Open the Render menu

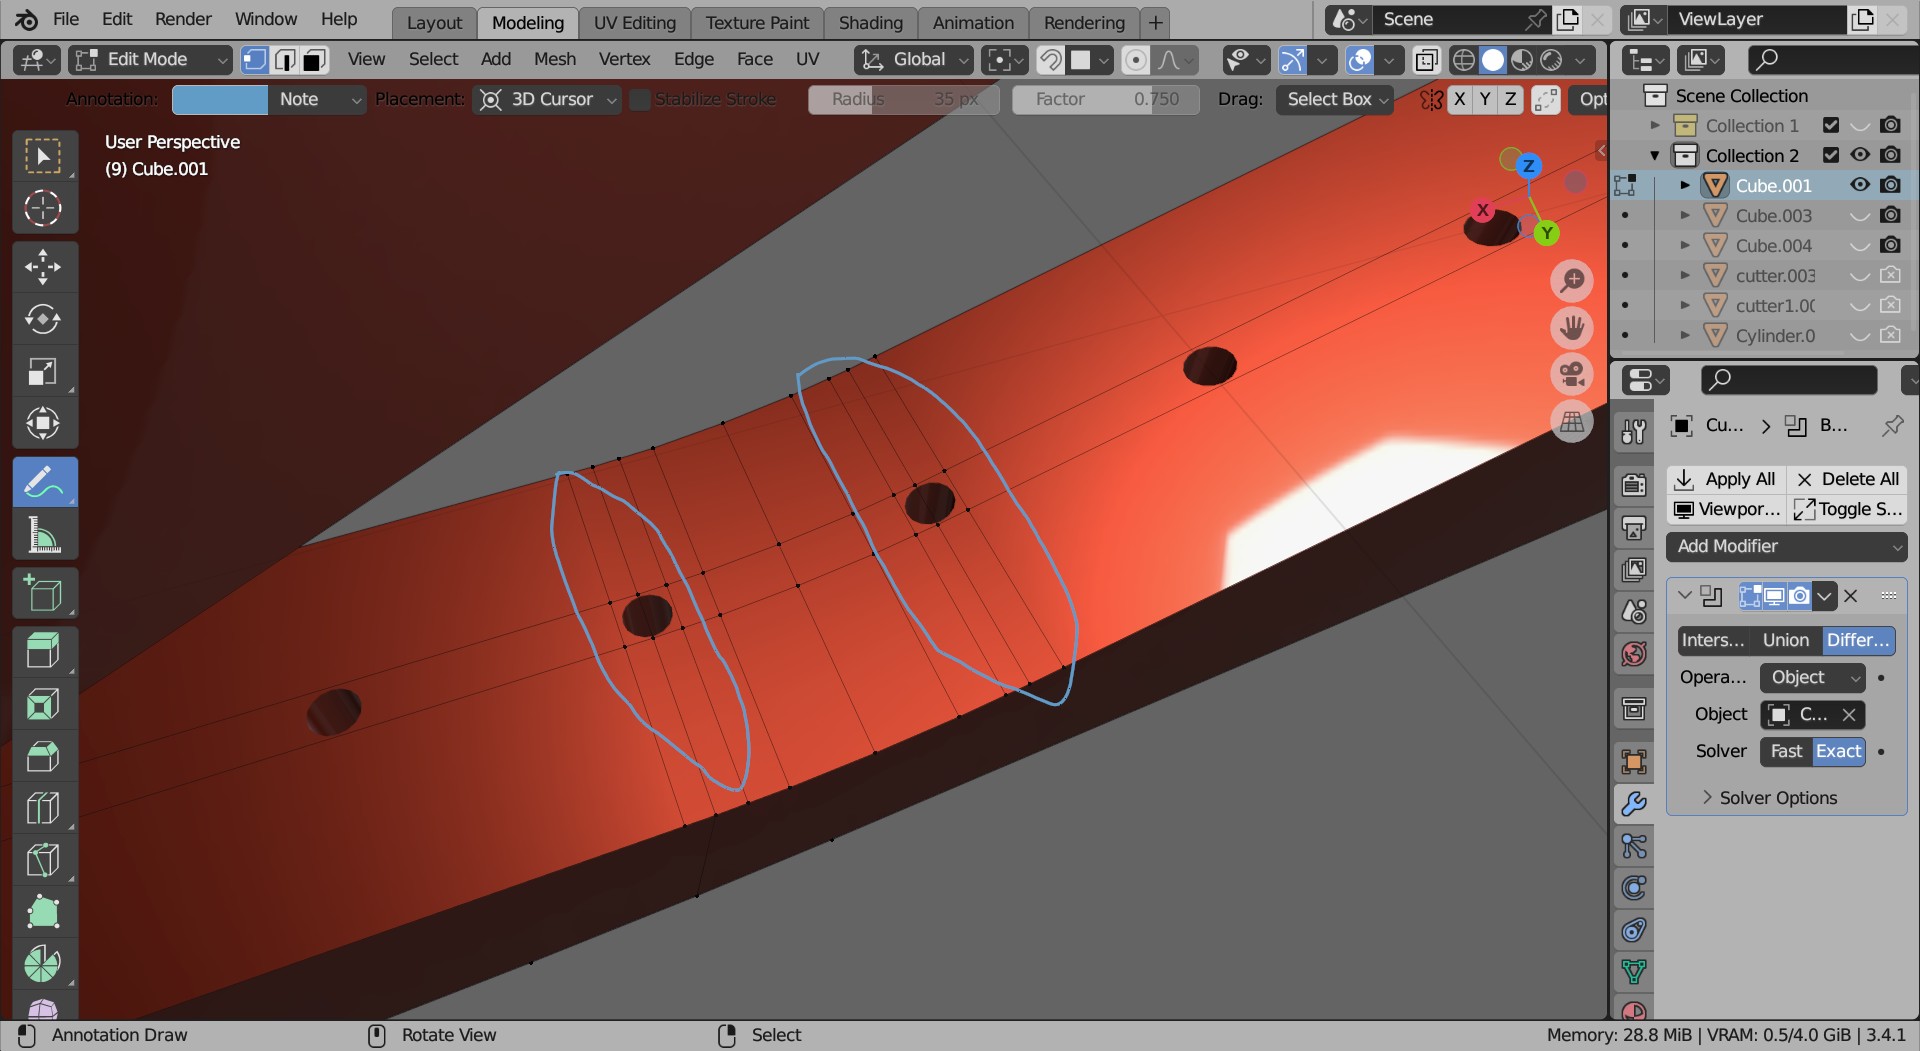click(183, 19)
